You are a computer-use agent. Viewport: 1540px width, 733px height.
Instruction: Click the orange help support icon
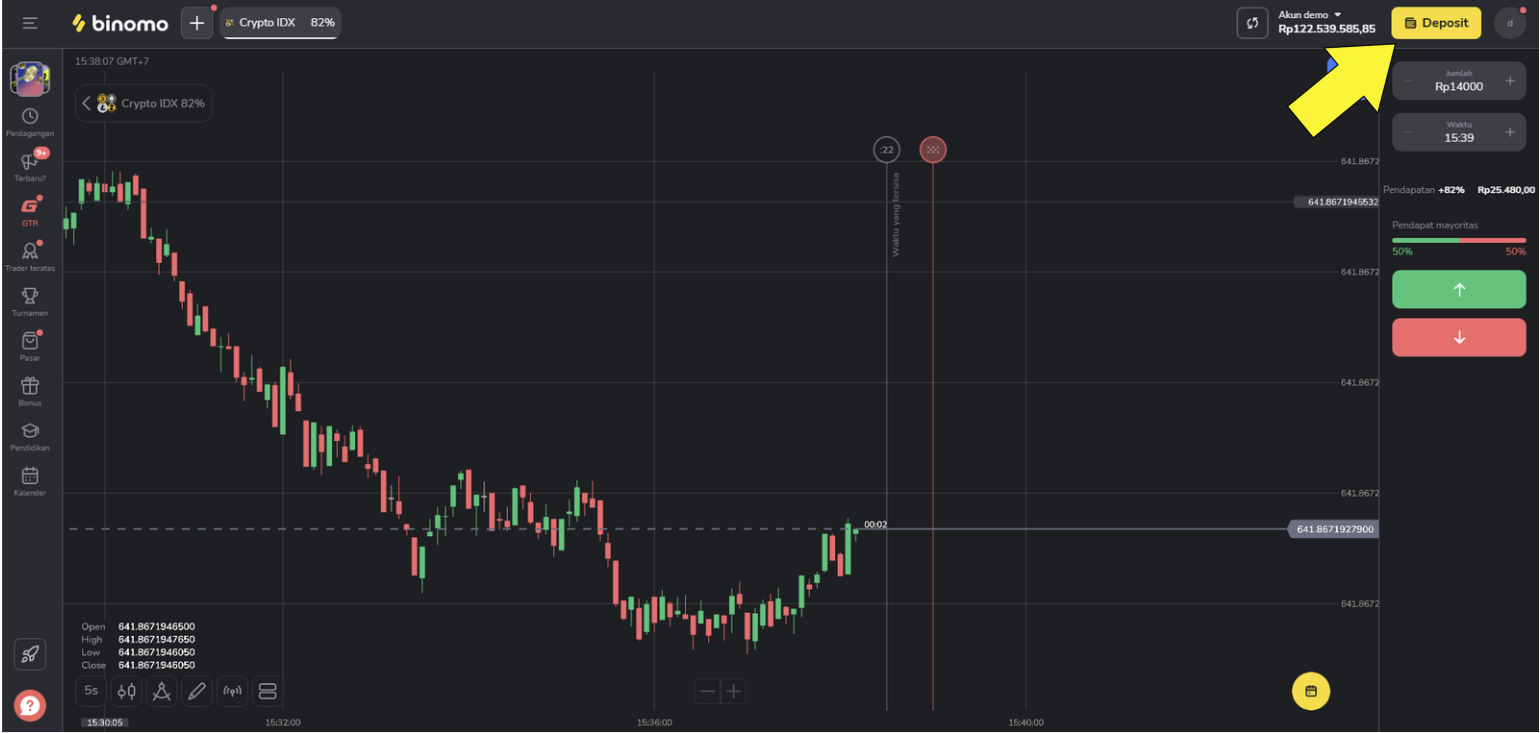click(x=30, y=706)
